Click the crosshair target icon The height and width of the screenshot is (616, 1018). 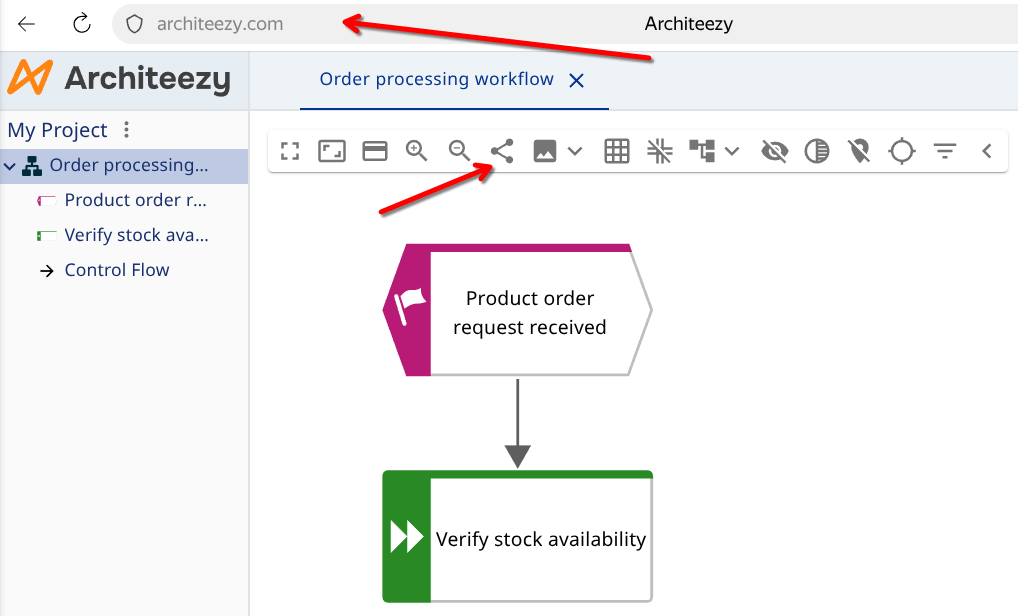point(902,151)
